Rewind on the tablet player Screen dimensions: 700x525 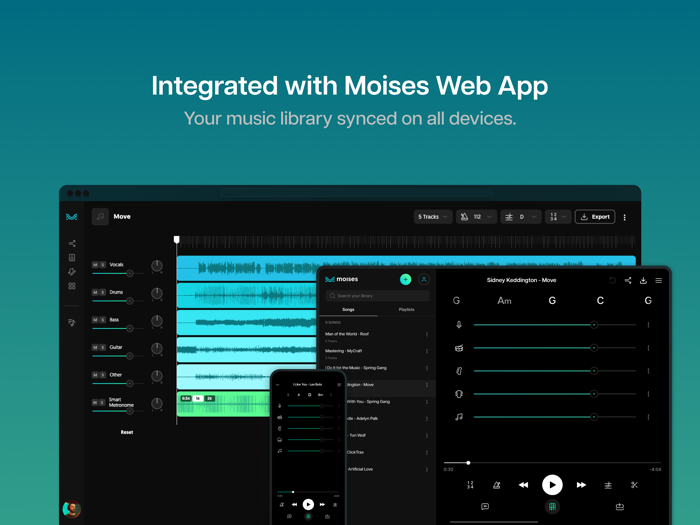523,485
